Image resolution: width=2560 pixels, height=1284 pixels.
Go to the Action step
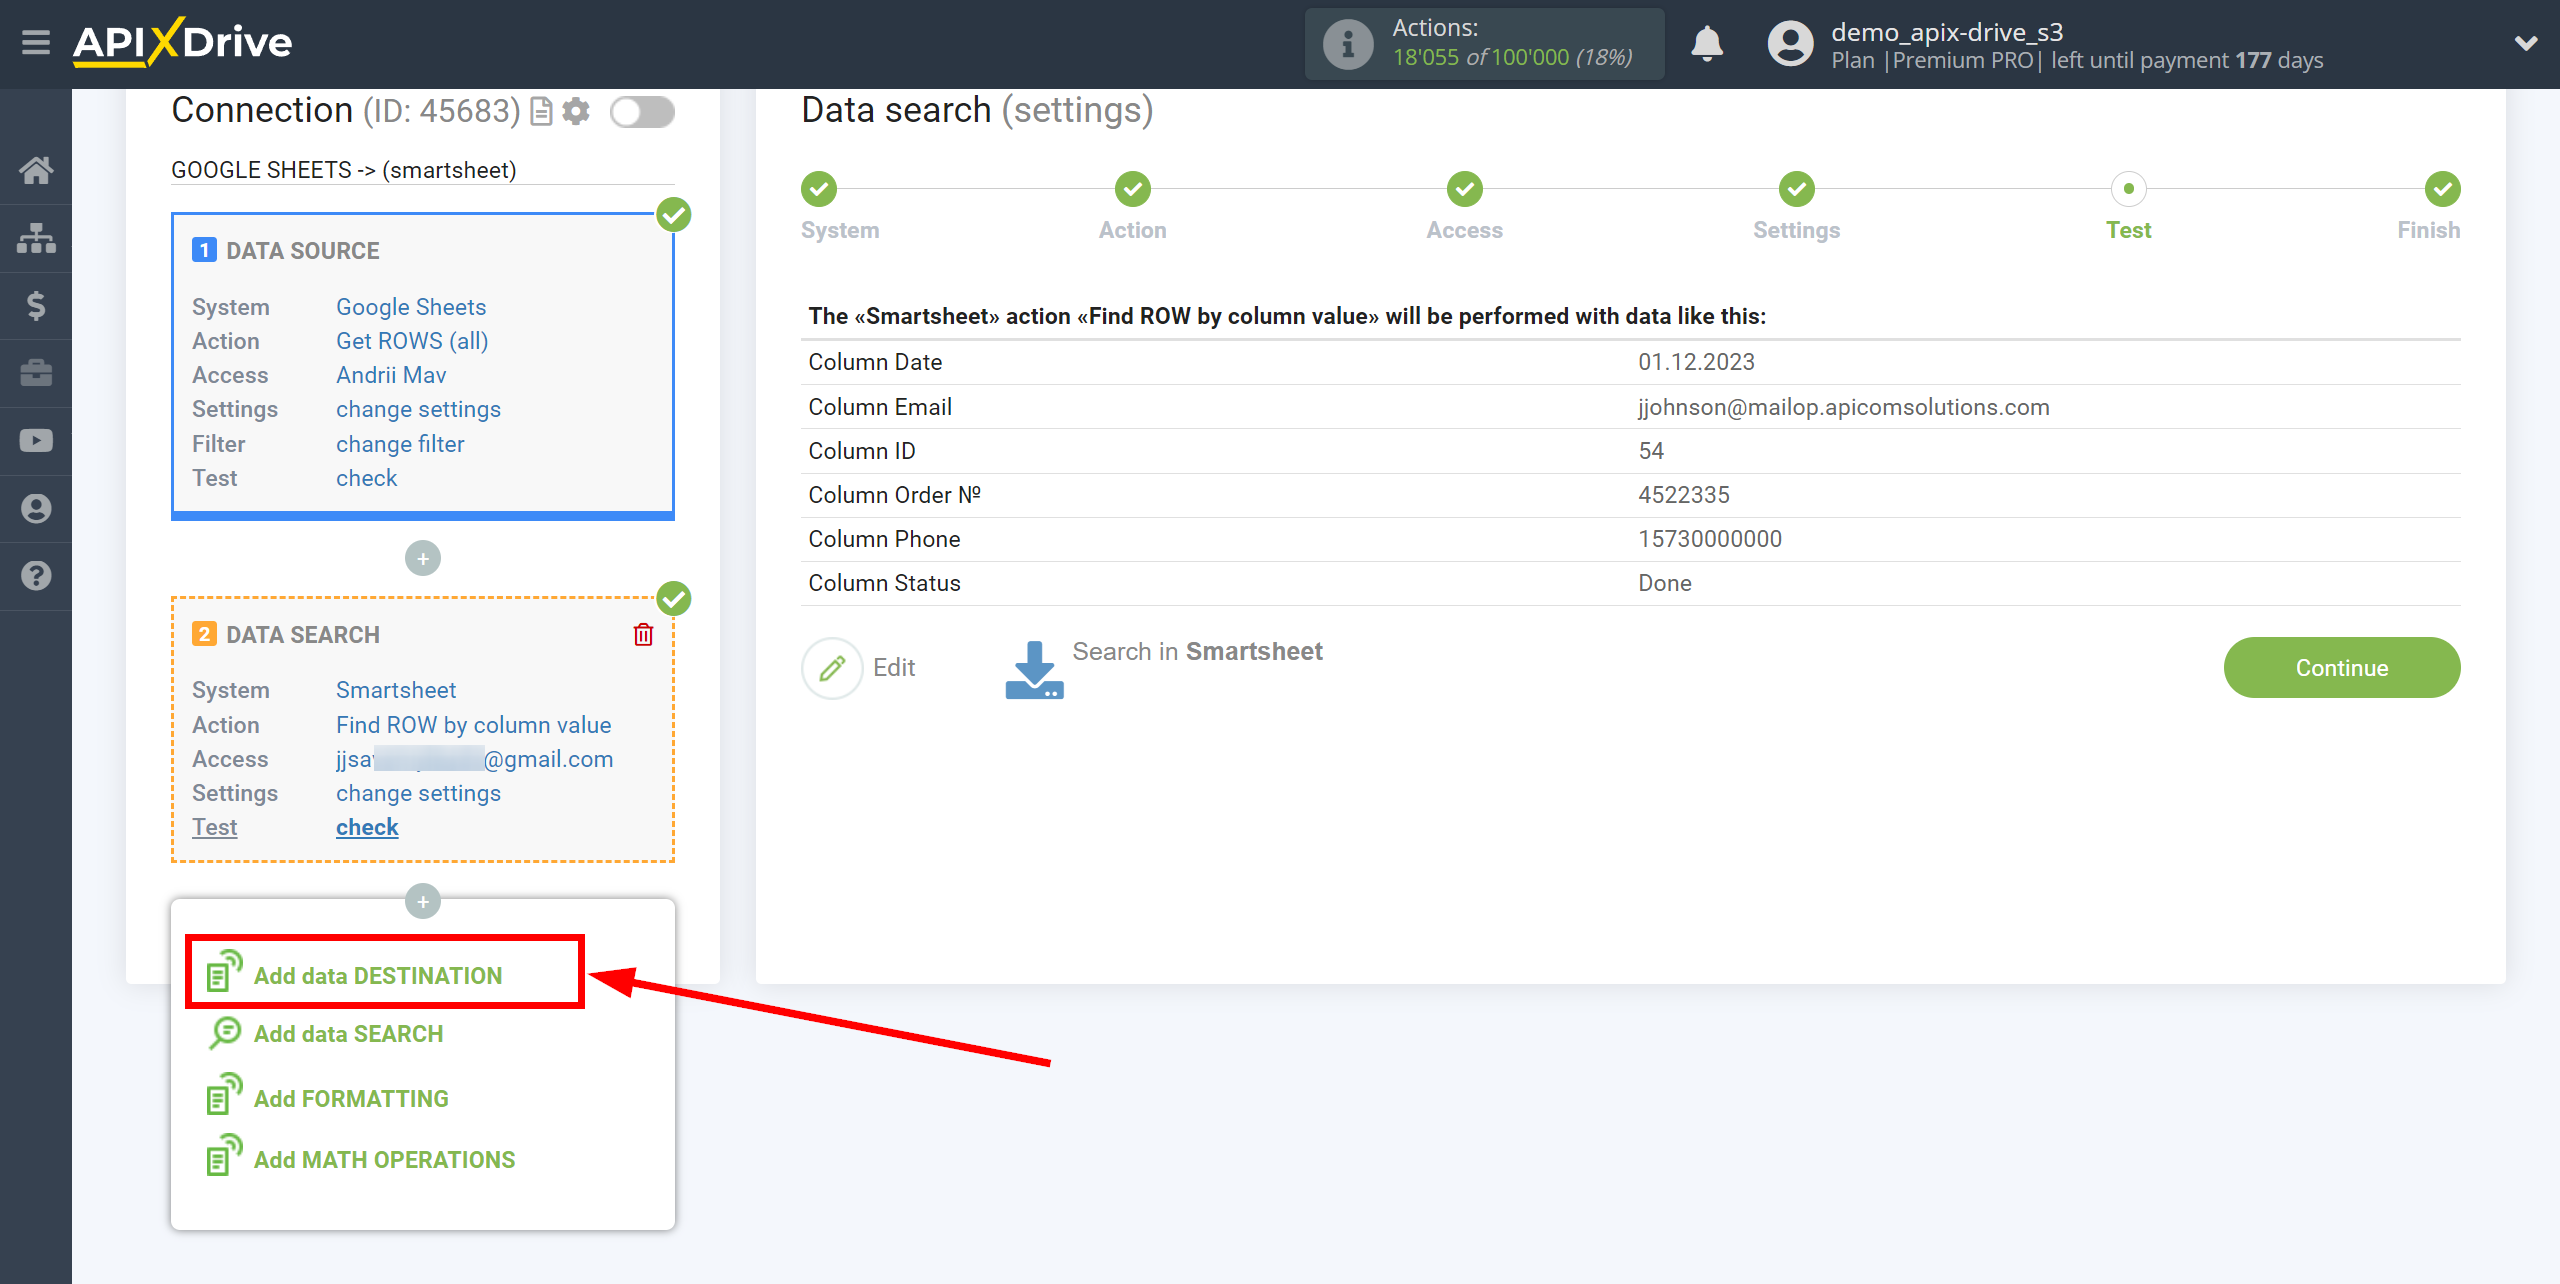[x=1133, y=189]
